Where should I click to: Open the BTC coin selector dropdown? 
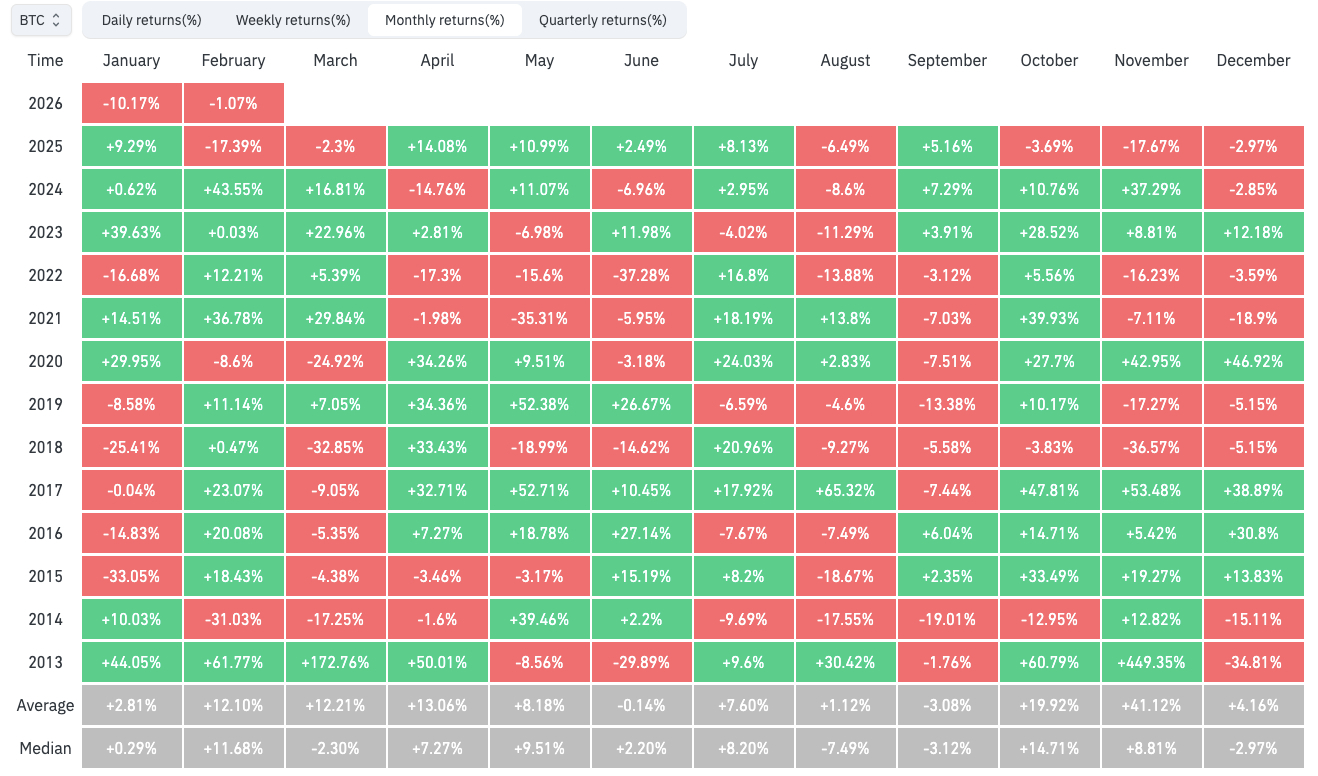pyautogui.click(x=41, y=20)
